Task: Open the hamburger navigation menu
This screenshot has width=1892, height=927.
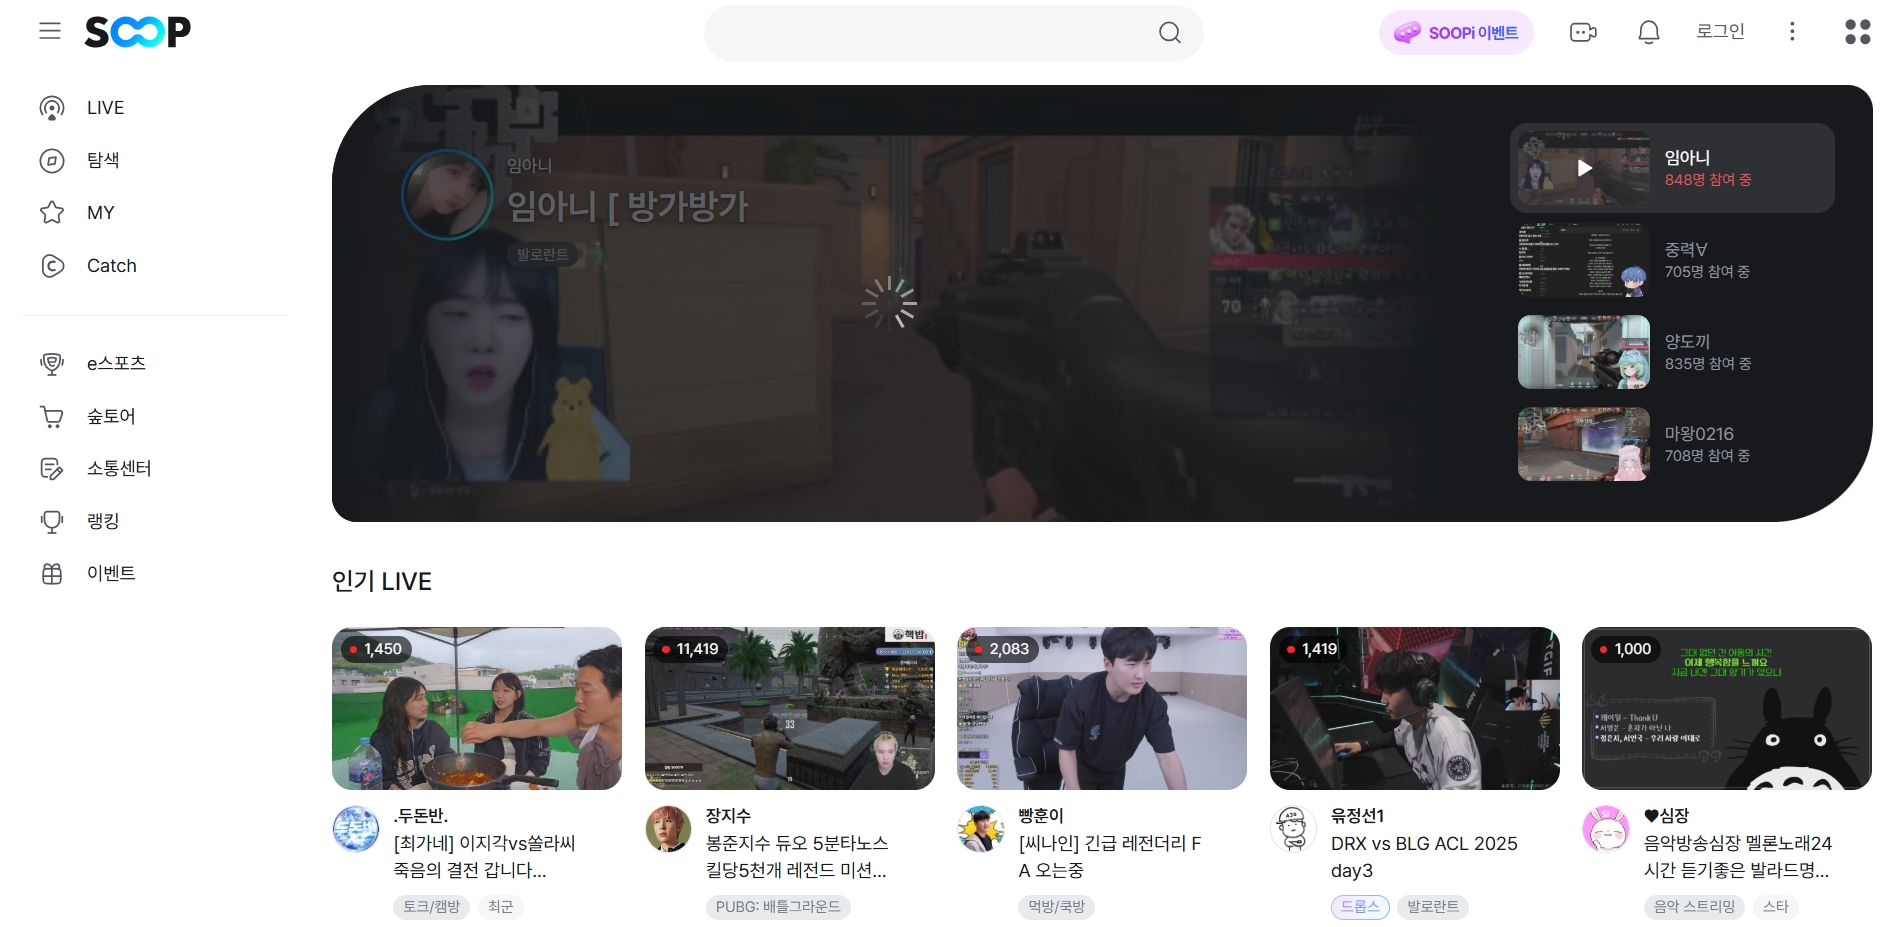Action: point(50,31)
